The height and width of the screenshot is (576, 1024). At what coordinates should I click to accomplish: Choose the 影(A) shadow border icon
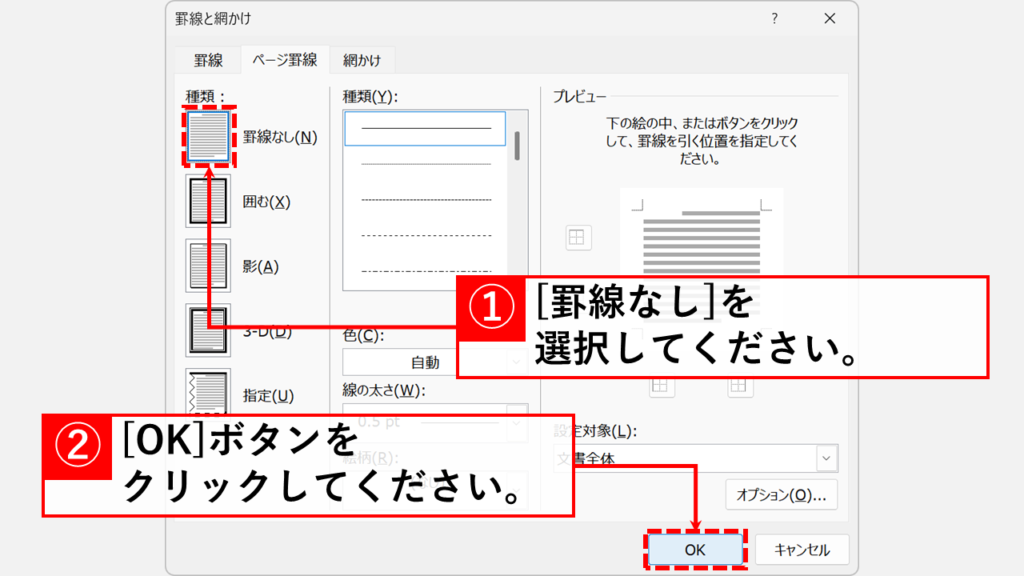(208, 266)
